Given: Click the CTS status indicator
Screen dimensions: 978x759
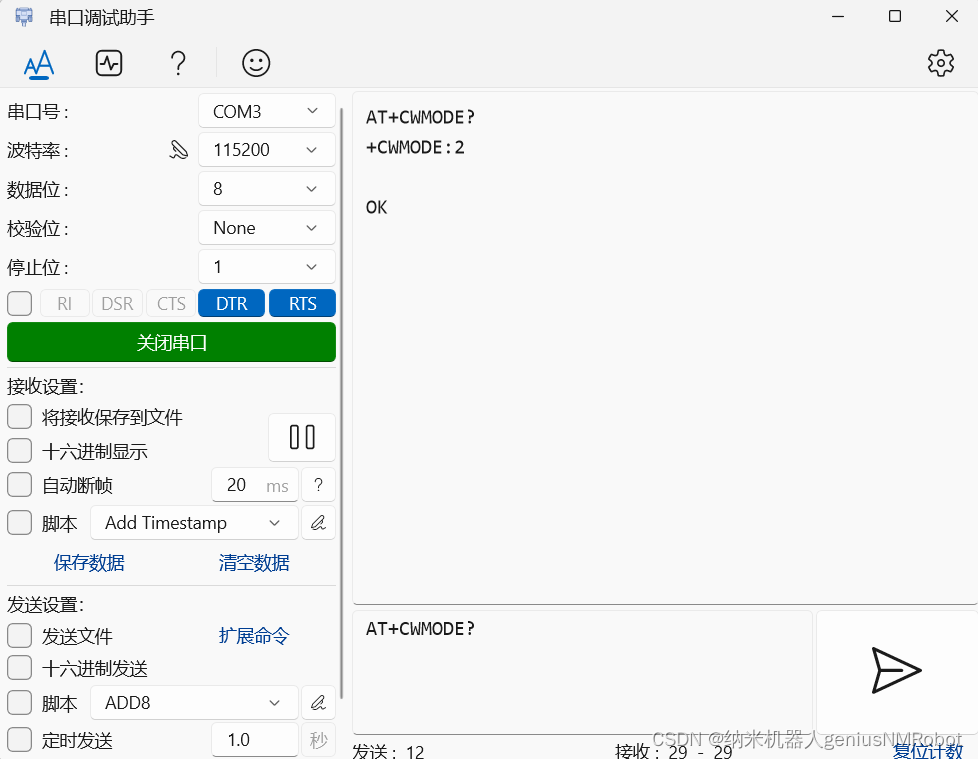Looking at the screenshot, I should point(171,304).
